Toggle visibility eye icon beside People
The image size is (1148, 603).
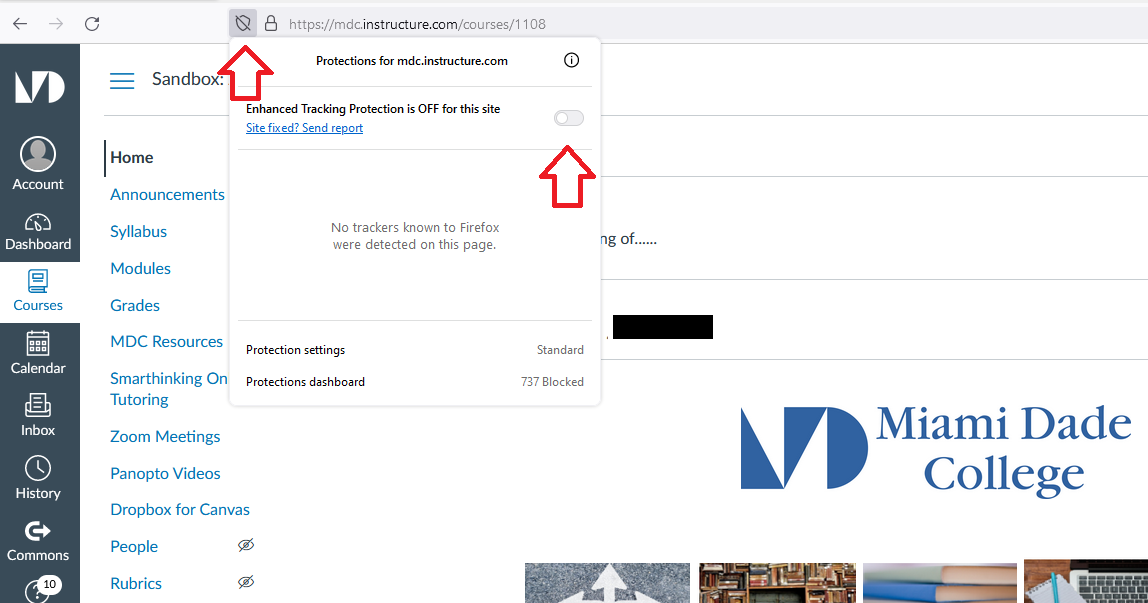coord(246,545)
